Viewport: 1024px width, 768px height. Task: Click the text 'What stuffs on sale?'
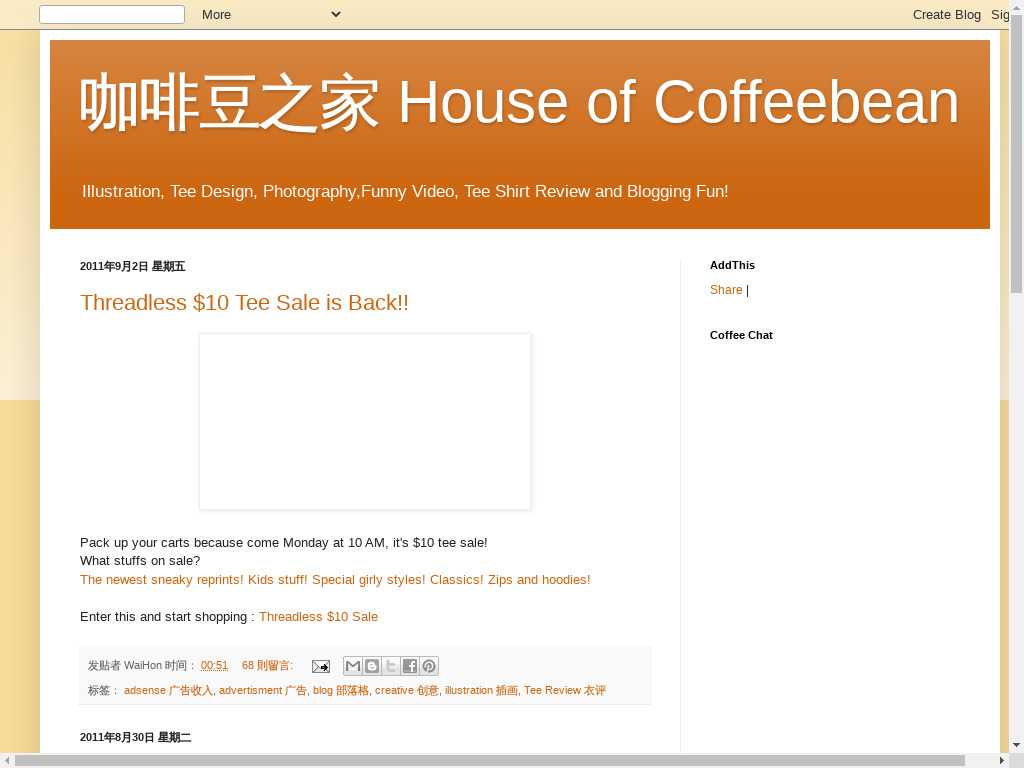click(x=140, y=561)
